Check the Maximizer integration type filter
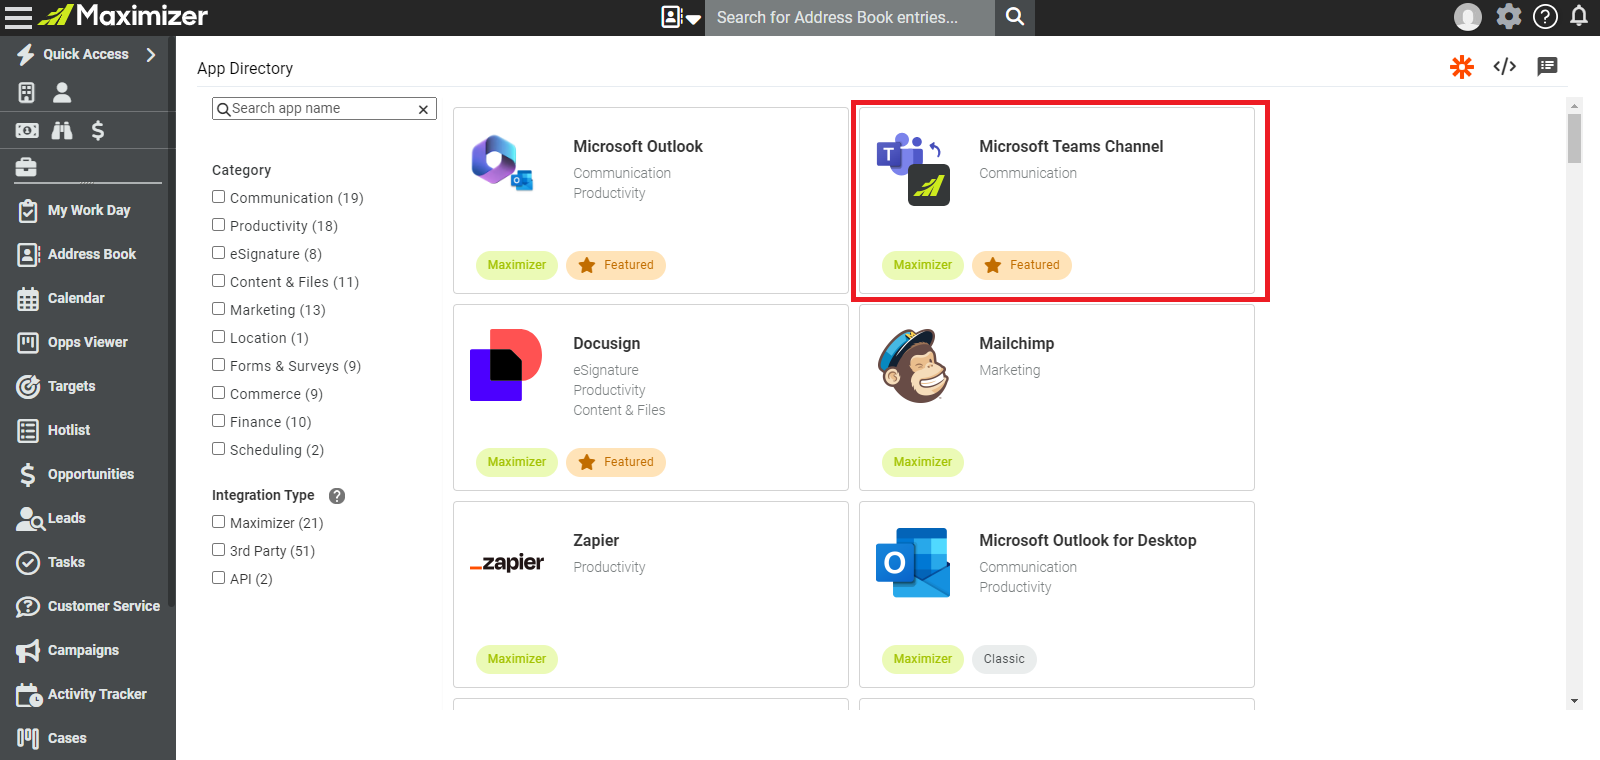 click(x=218, y=522)
